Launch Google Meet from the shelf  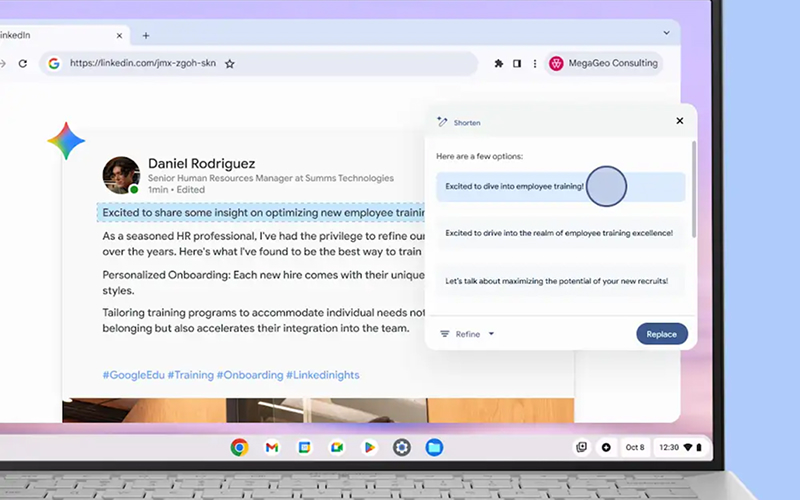[x=337, y=447]
